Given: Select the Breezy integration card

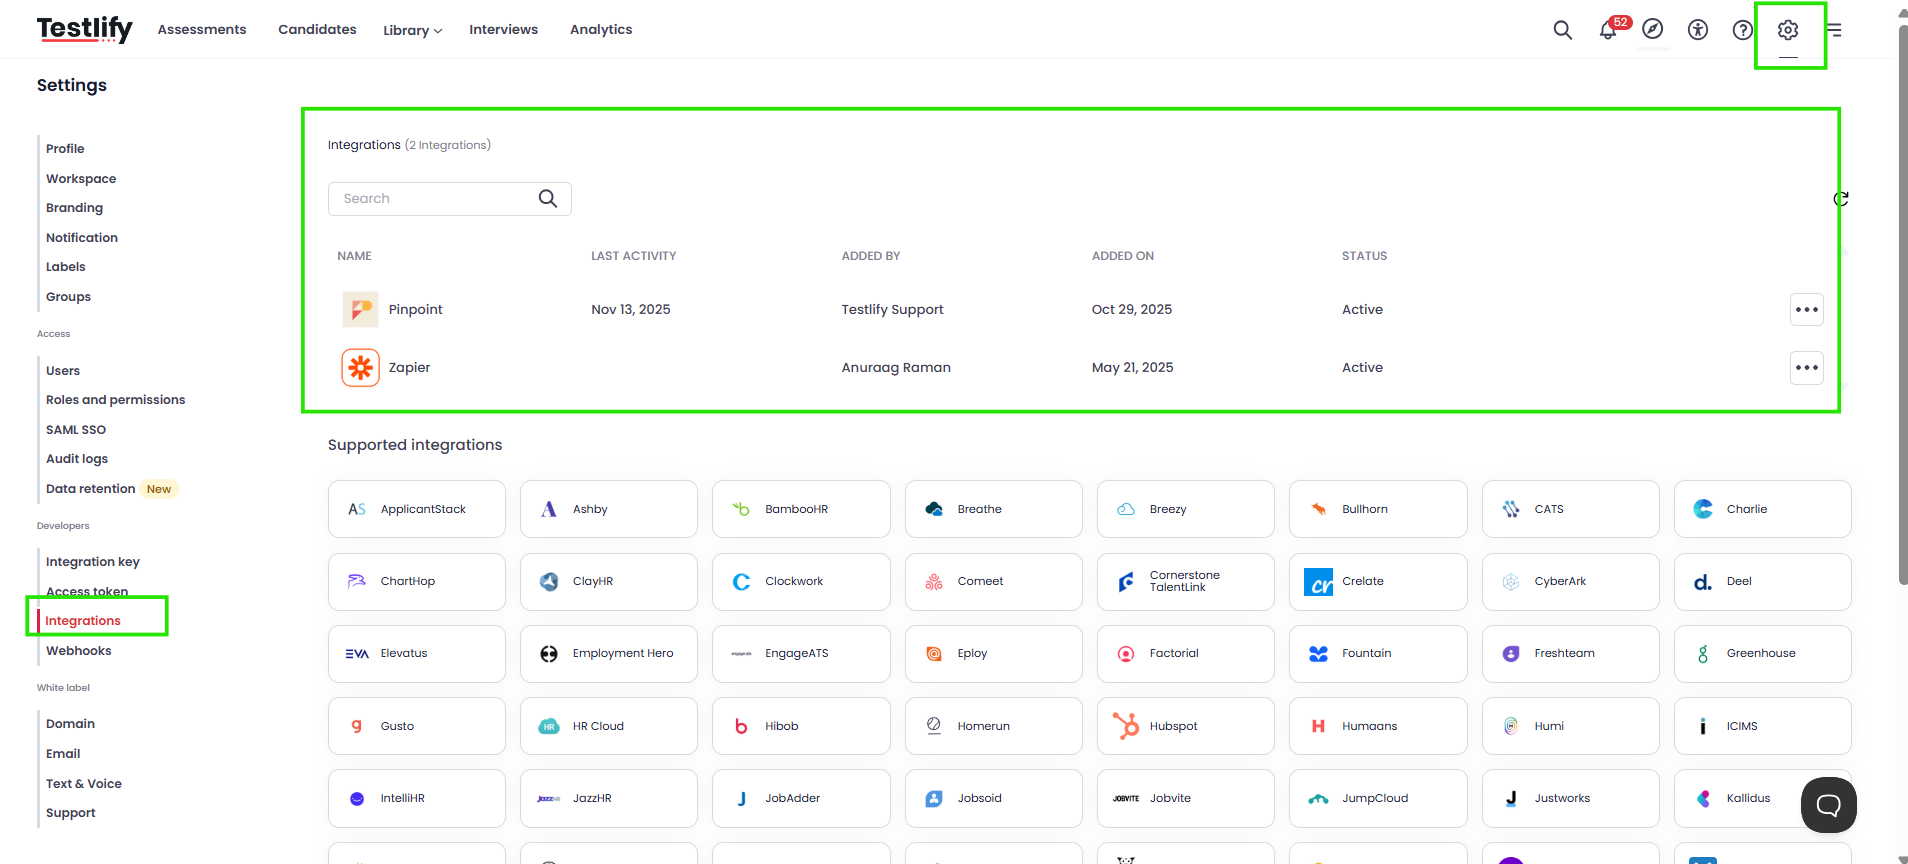Looking at the screenshot, I should click(x=1186, y=509).
